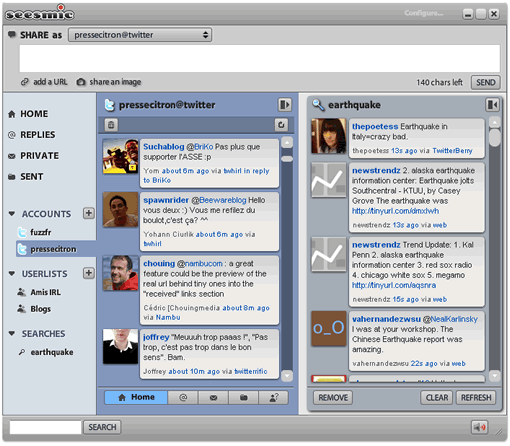The image size is (510, 446).
Task: Open joffrey username link
Action: point(156,337)
